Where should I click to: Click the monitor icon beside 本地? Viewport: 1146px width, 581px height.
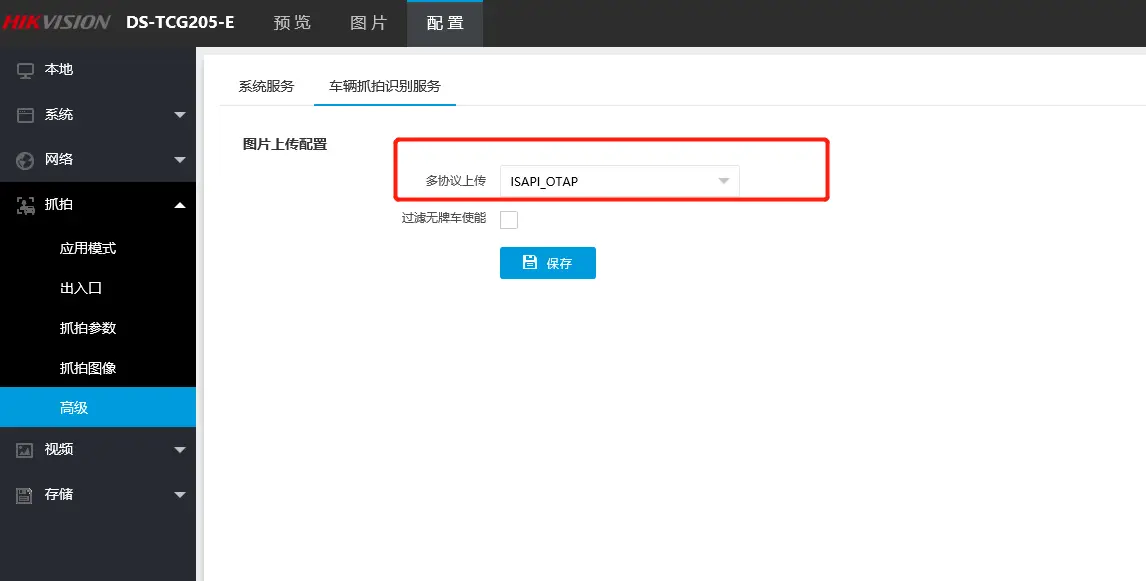pos(25,70)
